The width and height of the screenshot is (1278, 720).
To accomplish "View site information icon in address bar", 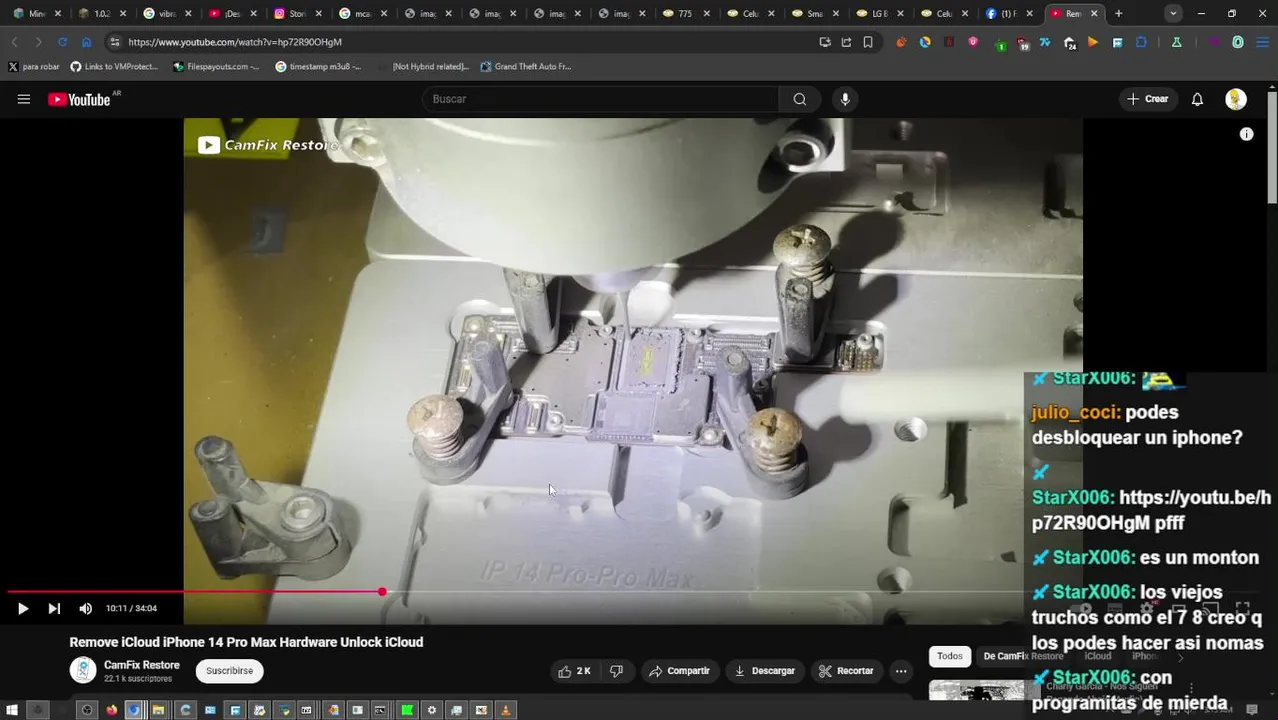I will click(x=114, y=42).
